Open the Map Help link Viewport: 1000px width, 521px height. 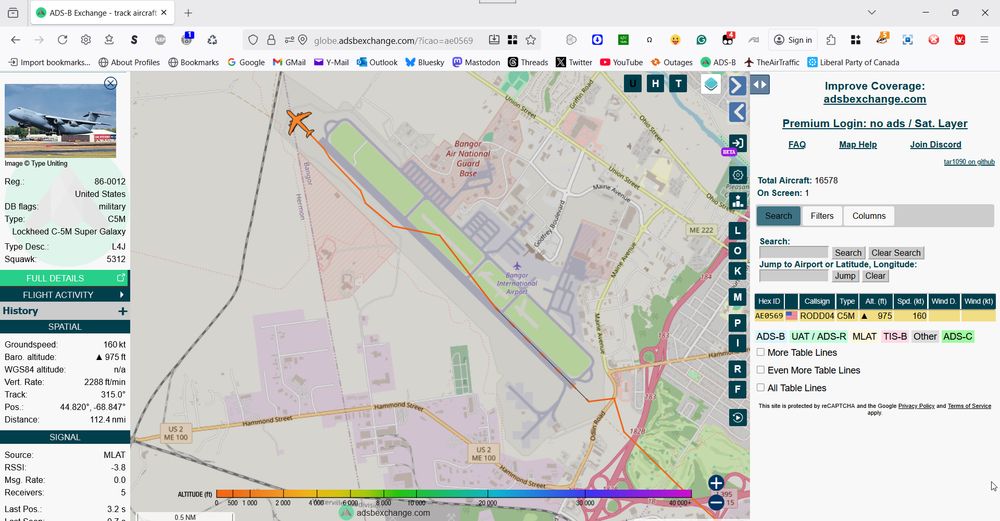click(857, 145)
